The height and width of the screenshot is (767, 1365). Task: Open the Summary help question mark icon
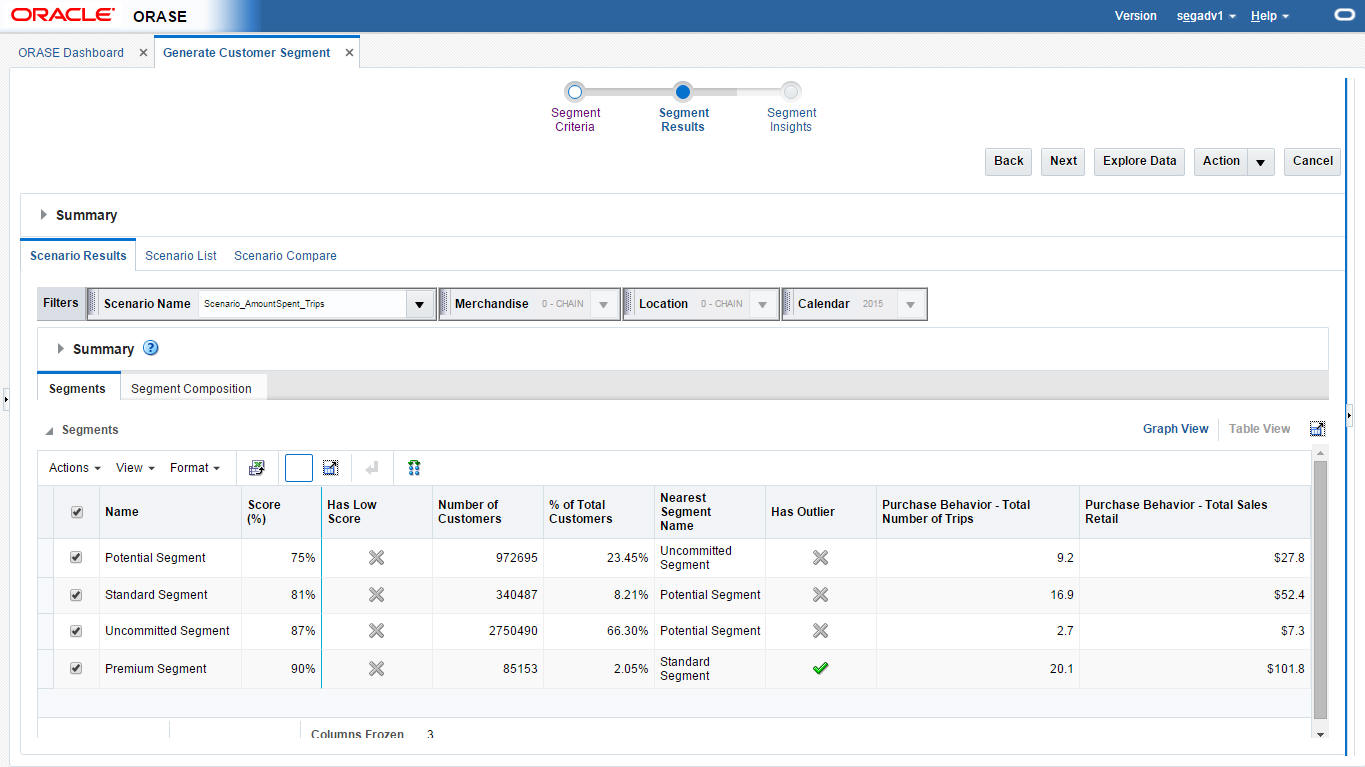pyautogui.click(x=151, y=349)
